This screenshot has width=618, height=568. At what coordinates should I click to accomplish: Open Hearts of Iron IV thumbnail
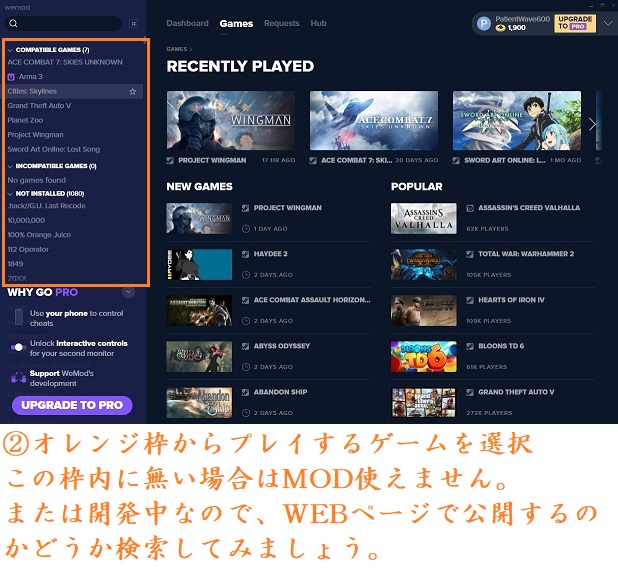[x=424, y=311]
